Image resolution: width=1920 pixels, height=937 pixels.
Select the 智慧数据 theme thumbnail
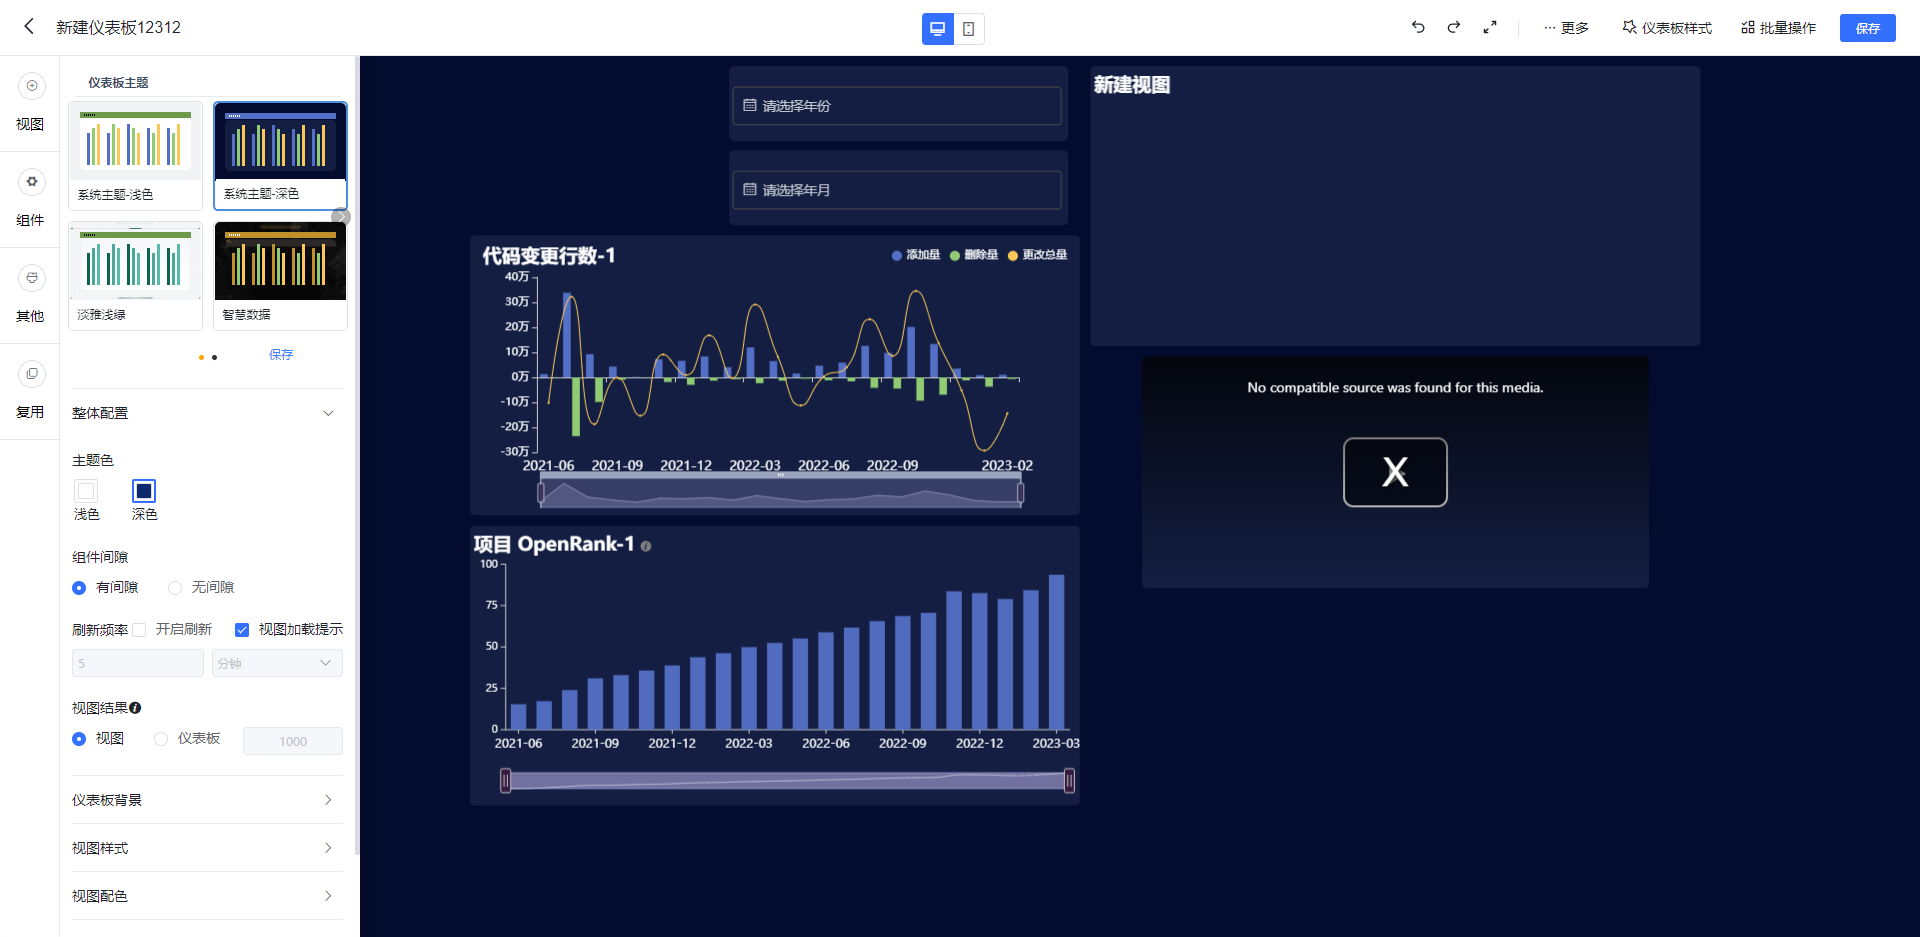coord(280,276)
